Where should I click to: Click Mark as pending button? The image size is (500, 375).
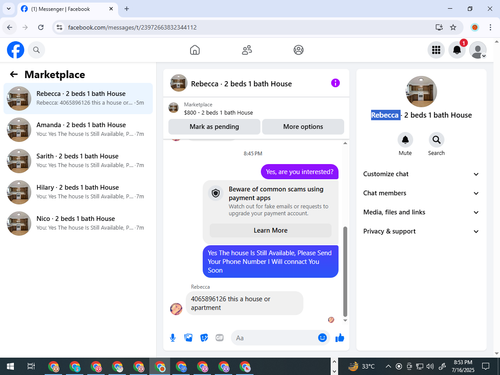(214, 127)
